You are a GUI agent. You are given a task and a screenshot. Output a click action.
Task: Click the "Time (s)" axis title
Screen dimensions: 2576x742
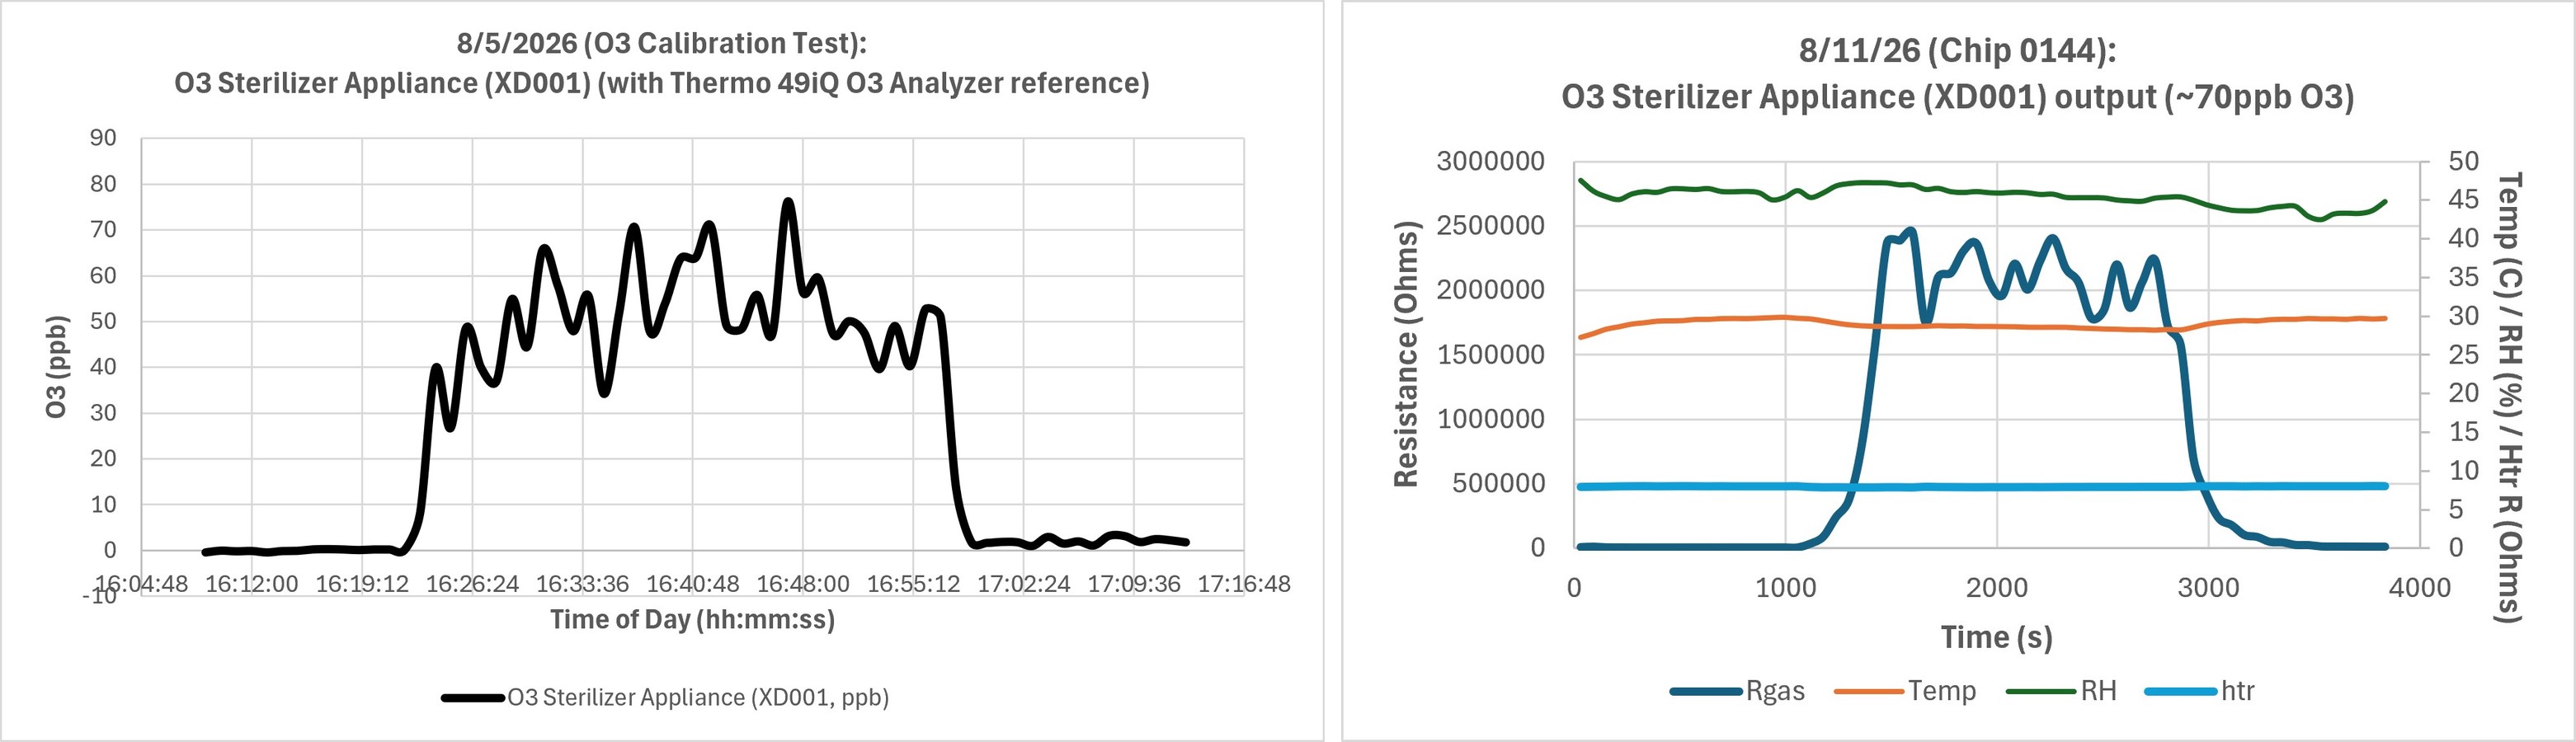point(1996,637)
